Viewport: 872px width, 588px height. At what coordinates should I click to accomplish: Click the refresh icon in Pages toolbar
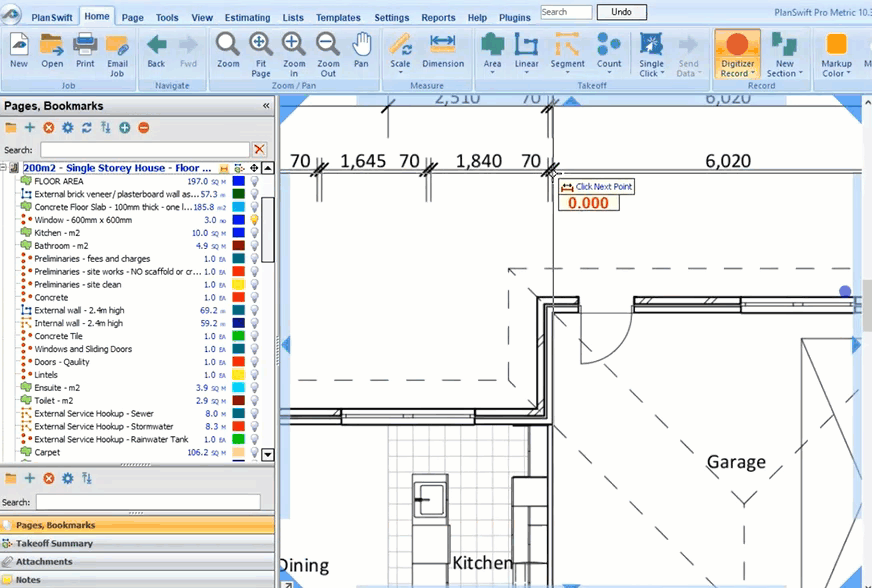[x=87, y=127]
